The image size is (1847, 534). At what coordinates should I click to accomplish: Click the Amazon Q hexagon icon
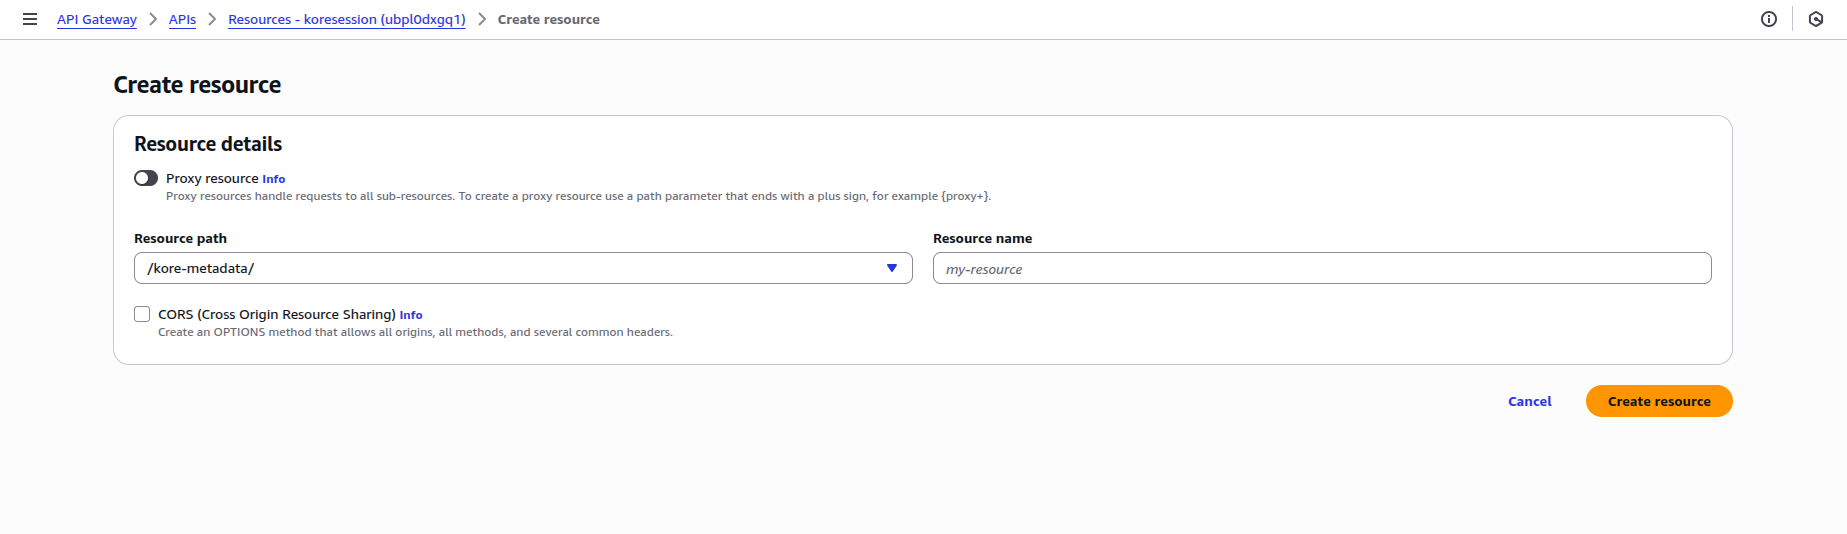pyautogui.click(x=1816, y=19)
